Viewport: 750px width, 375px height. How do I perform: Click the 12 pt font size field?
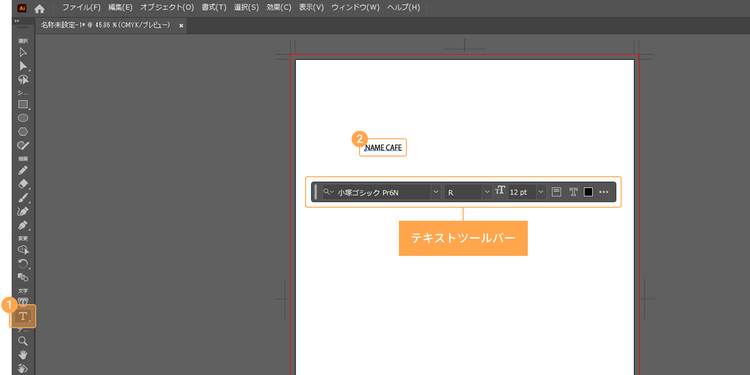click(x=522, y=192)
